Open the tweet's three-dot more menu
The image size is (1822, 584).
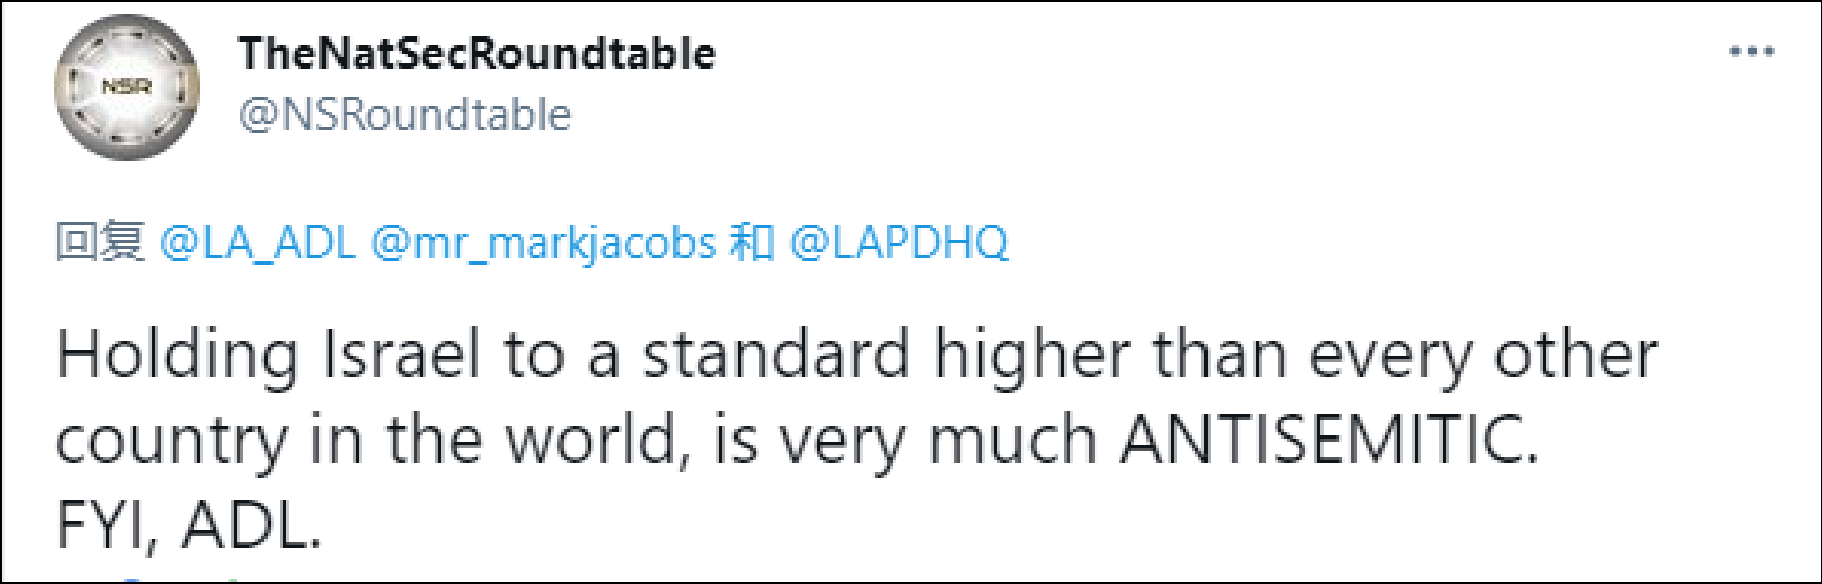[1751, 51]
